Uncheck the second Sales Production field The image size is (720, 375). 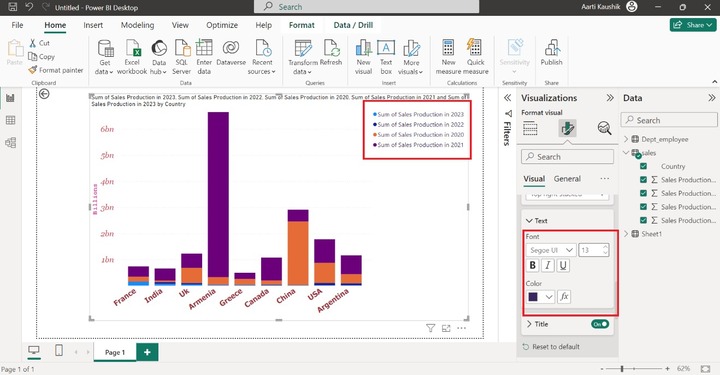pyautogui.click(x=643, y=193)
